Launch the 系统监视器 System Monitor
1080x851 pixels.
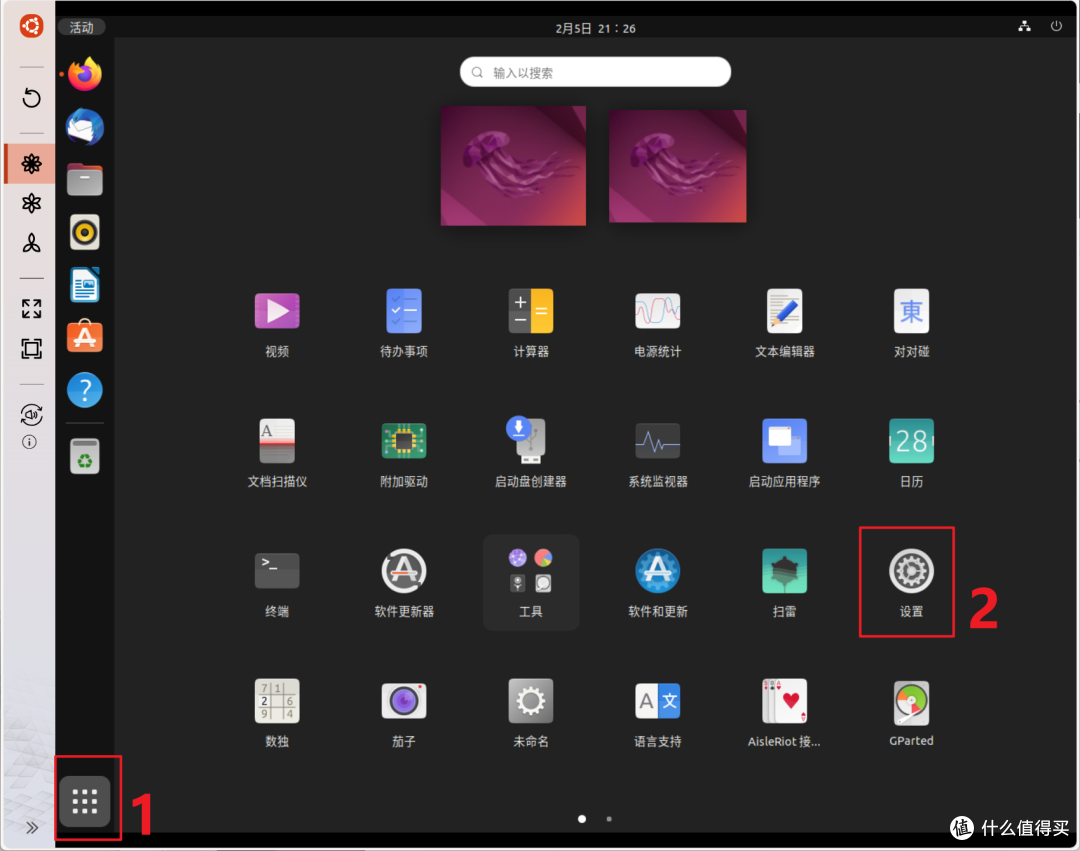point(658,441)
